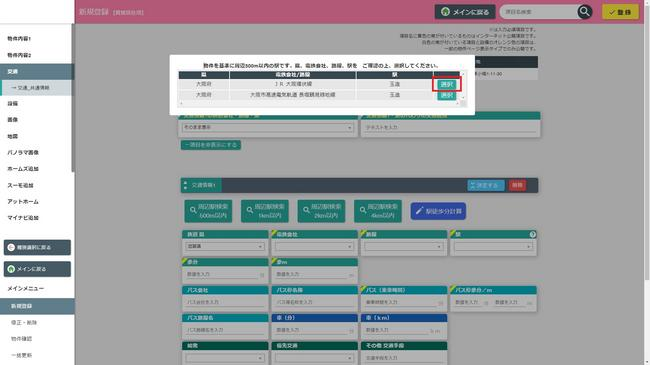Click the 1km以内 nearby station search icon
This screenshot has height=365, width=650.
point(250,210)
